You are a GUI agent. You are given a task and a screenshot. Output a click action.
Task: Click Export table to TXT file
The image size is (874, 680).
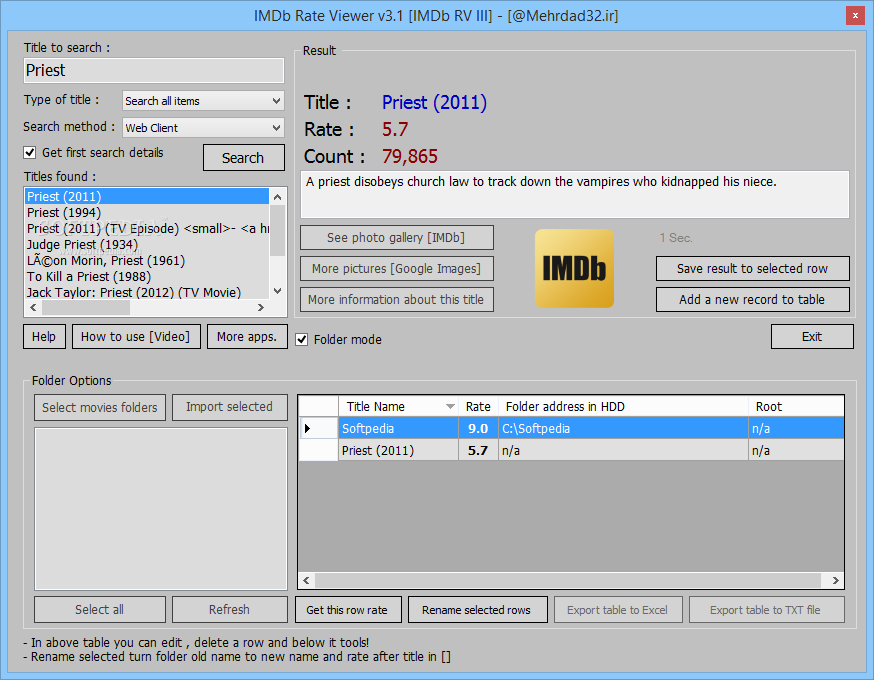[x=766, y=610]
